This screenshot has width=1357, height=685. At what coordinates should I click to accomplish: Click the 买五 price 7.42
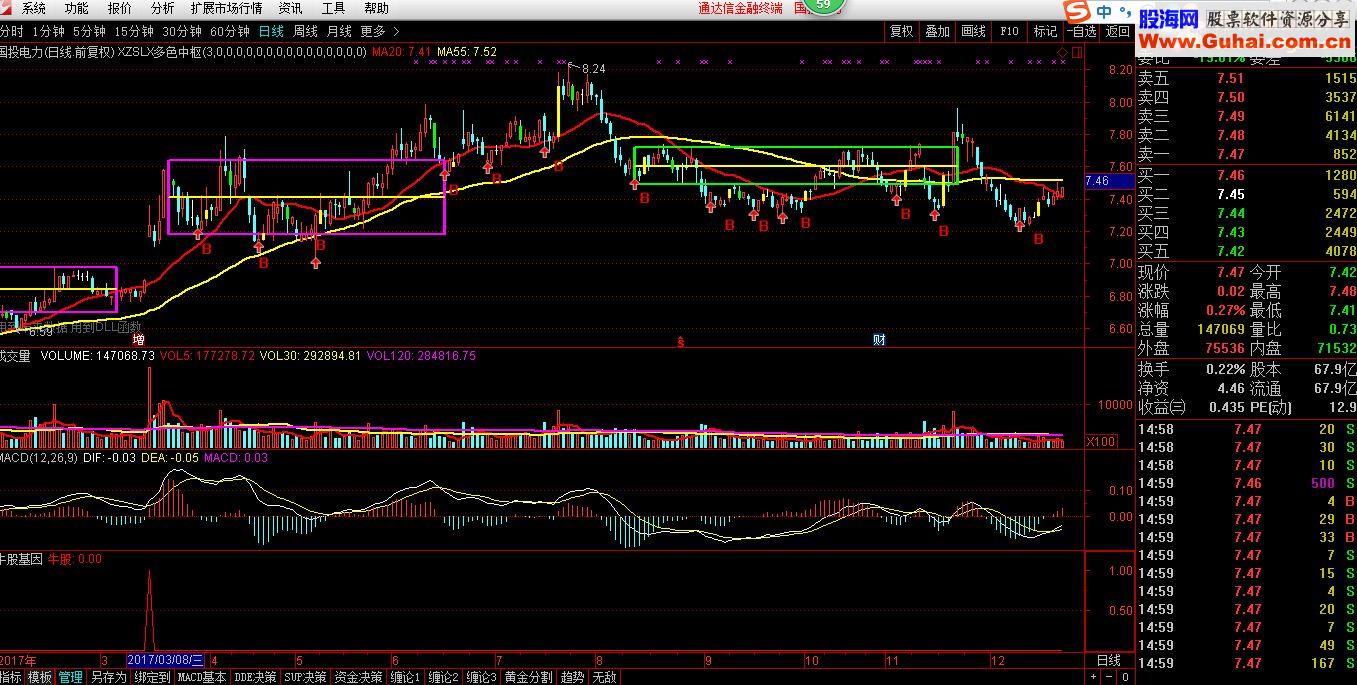click(x=1231, y=251)
